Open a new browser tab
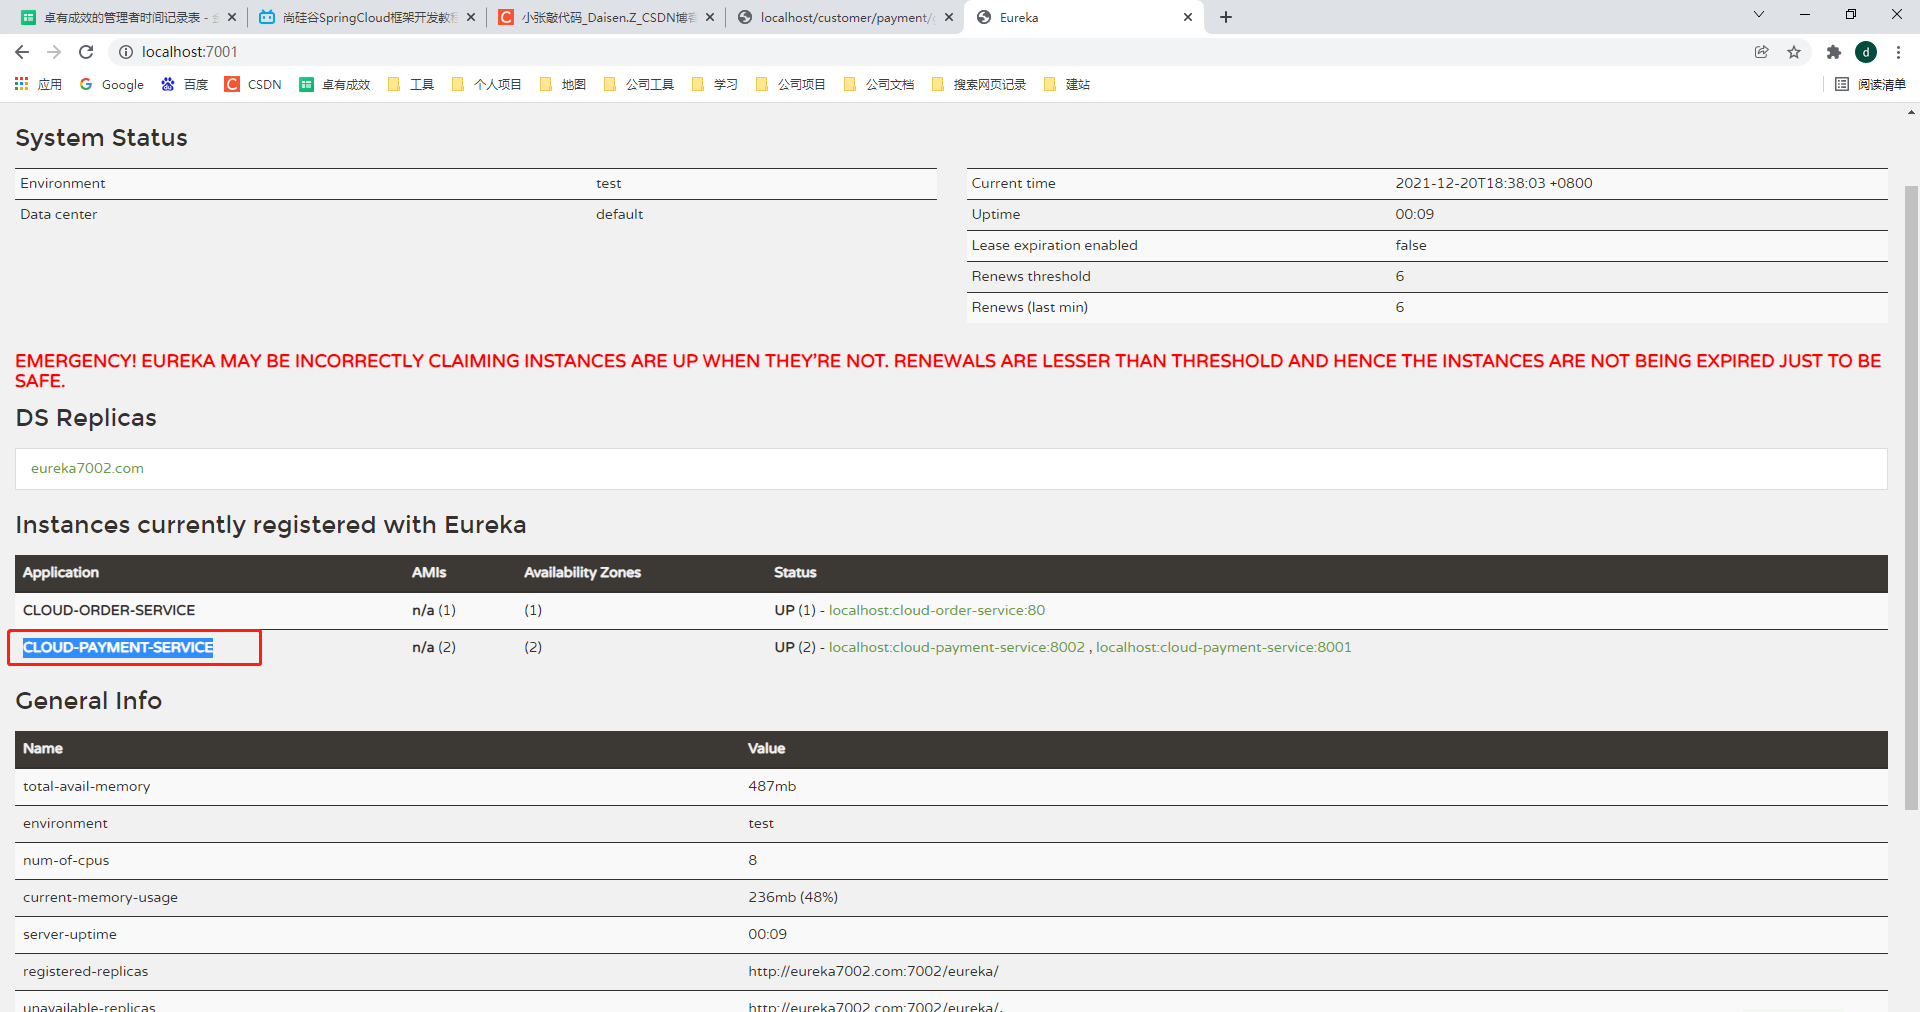1920x1012 pixels. pos(1226,17)
